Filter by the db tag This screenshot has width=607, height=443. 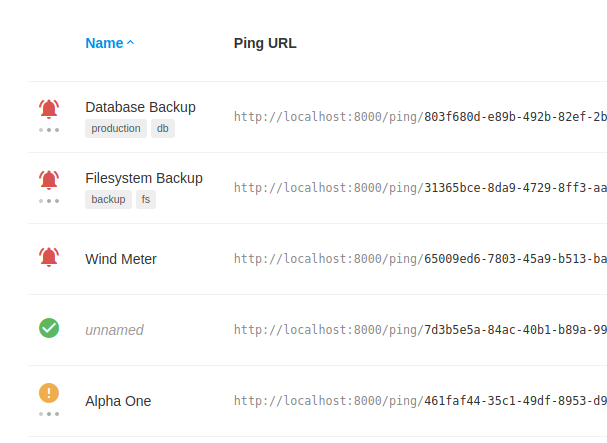point(163,128)
